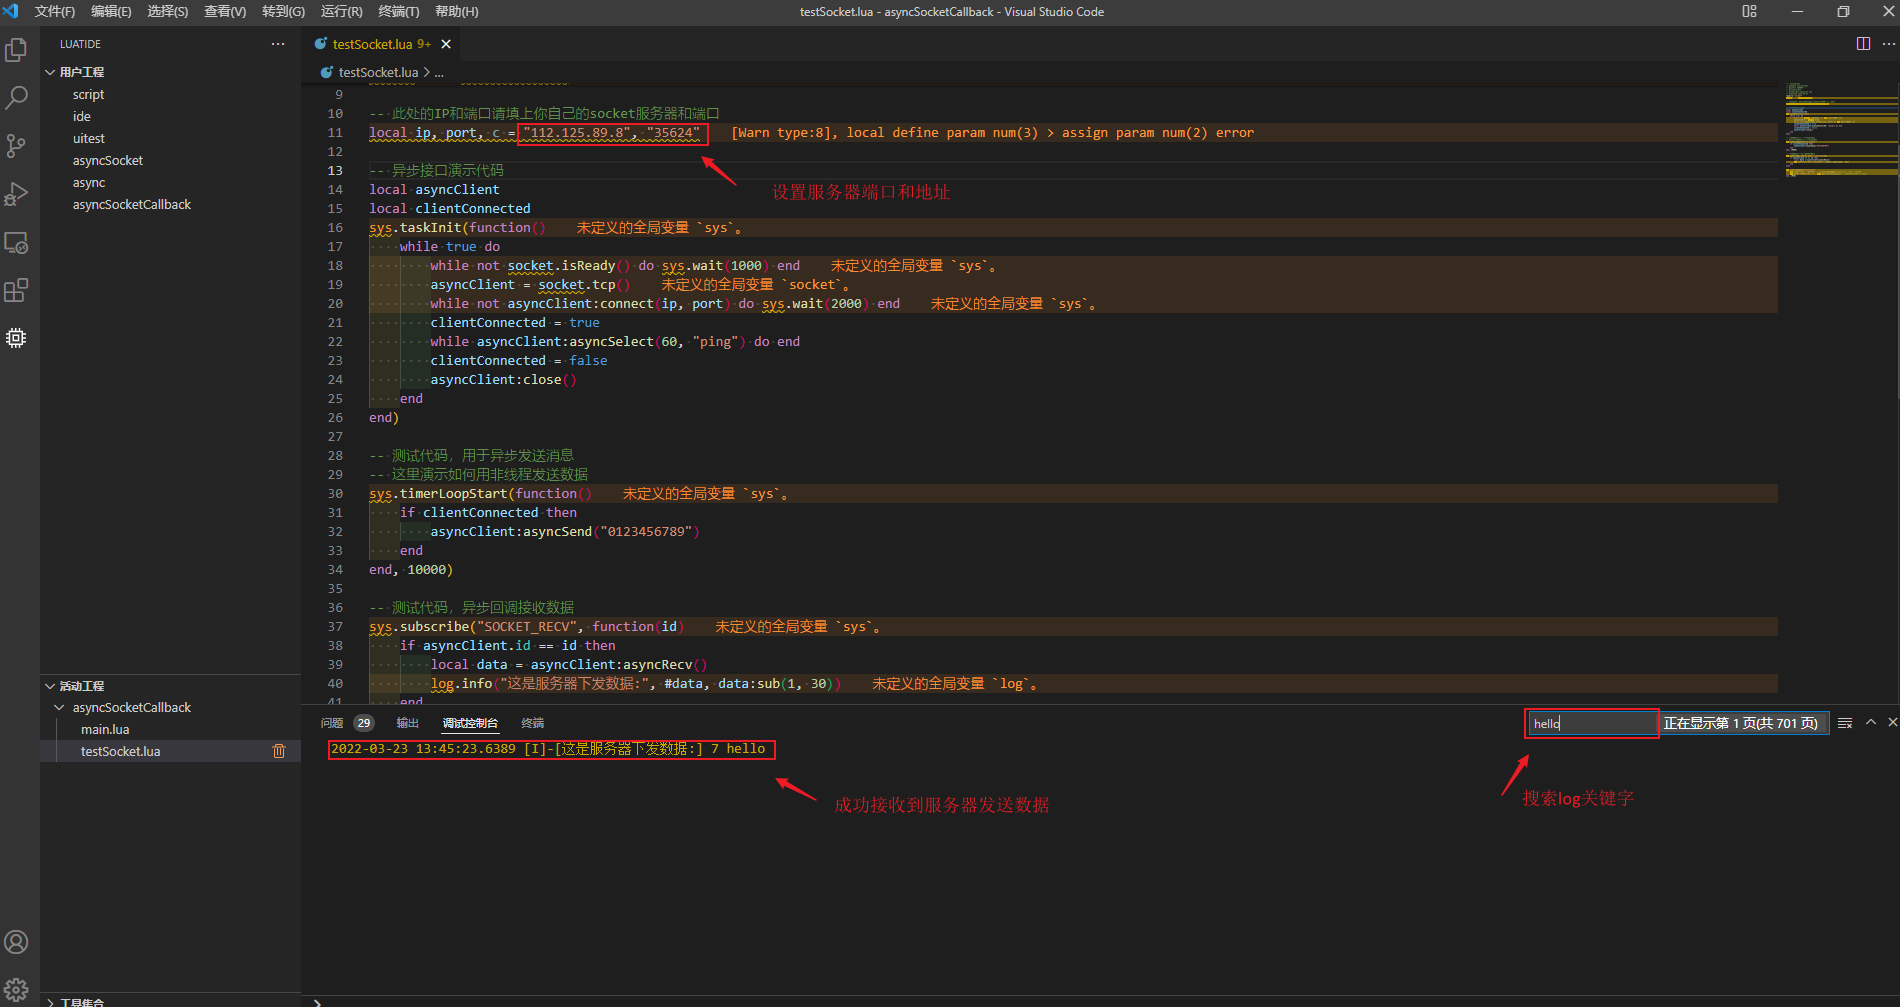Select the async project item
The height and width of the screenshot is (1007, 1900).
(89, 182)
